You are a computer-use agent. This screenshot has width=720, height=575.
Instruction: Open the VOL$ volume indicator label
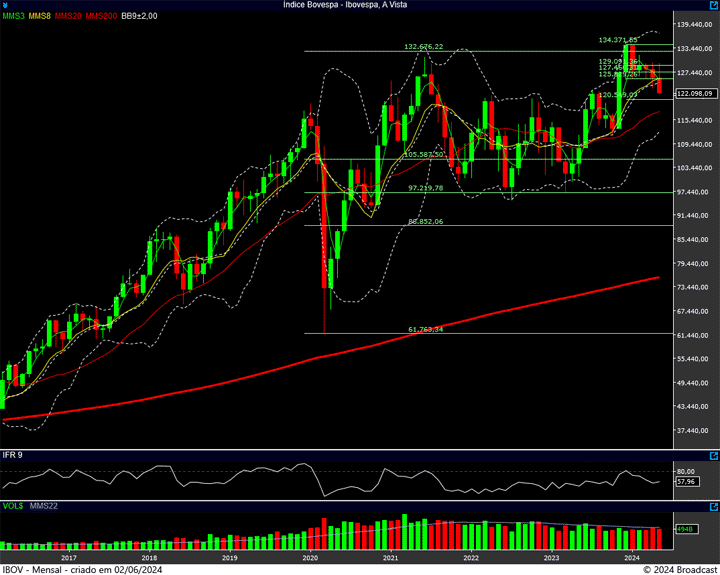pos(13,506)
